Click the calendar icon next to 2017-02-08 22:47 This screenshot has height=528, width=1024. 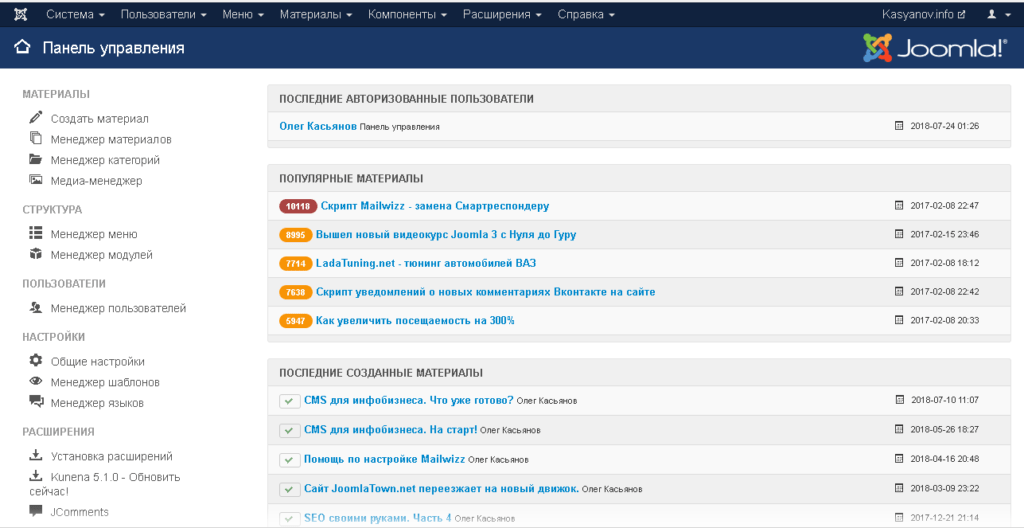[899, 205]
